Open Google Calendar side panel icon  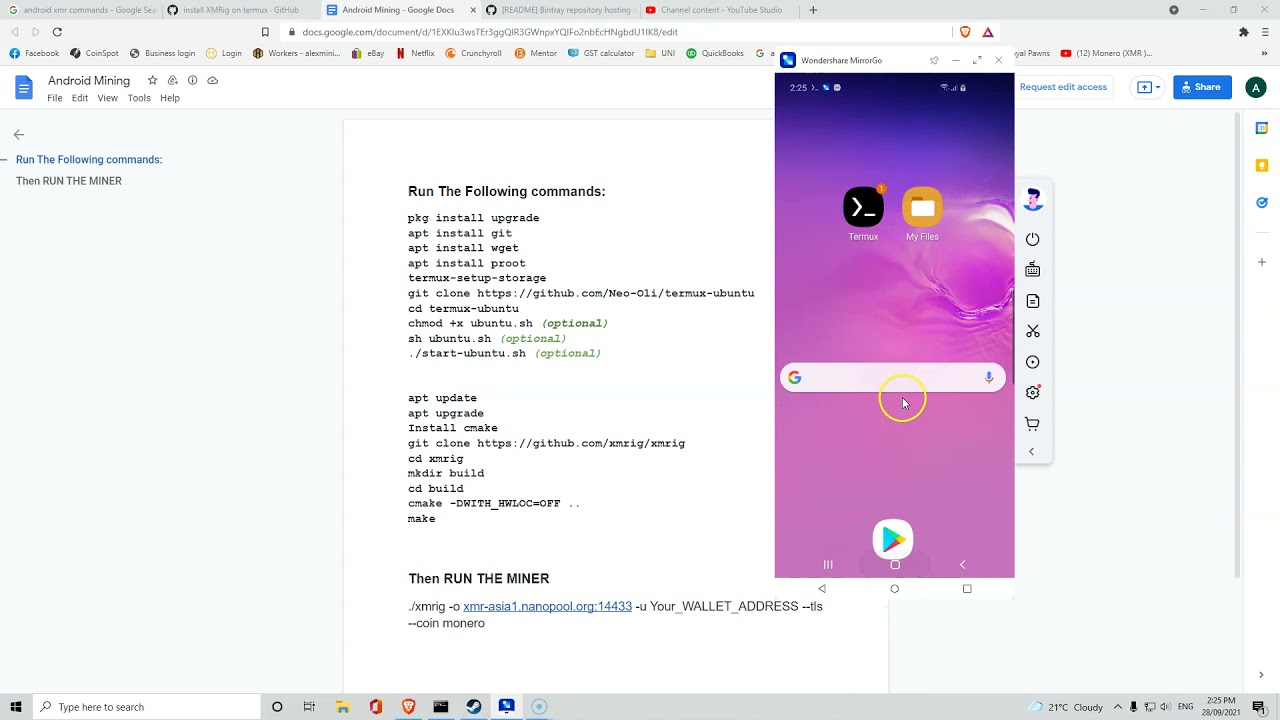1262,128
